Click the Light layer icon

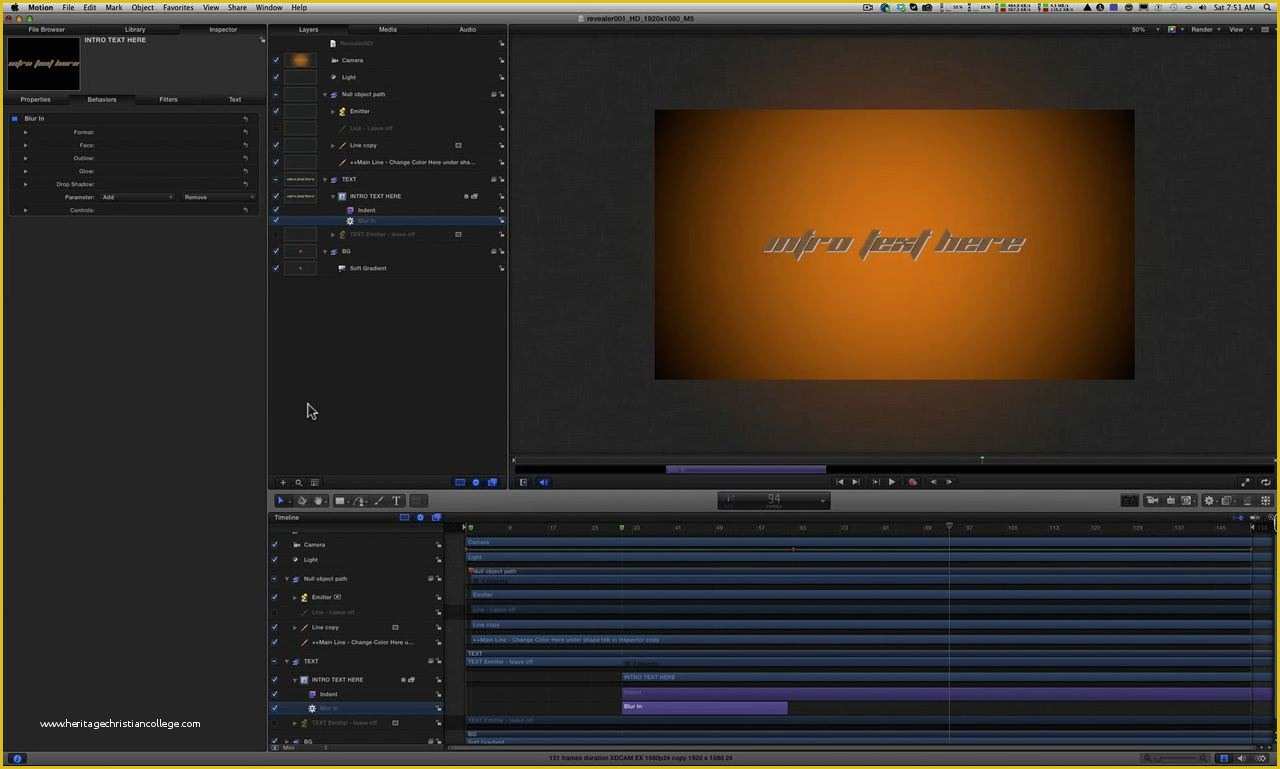333,77
